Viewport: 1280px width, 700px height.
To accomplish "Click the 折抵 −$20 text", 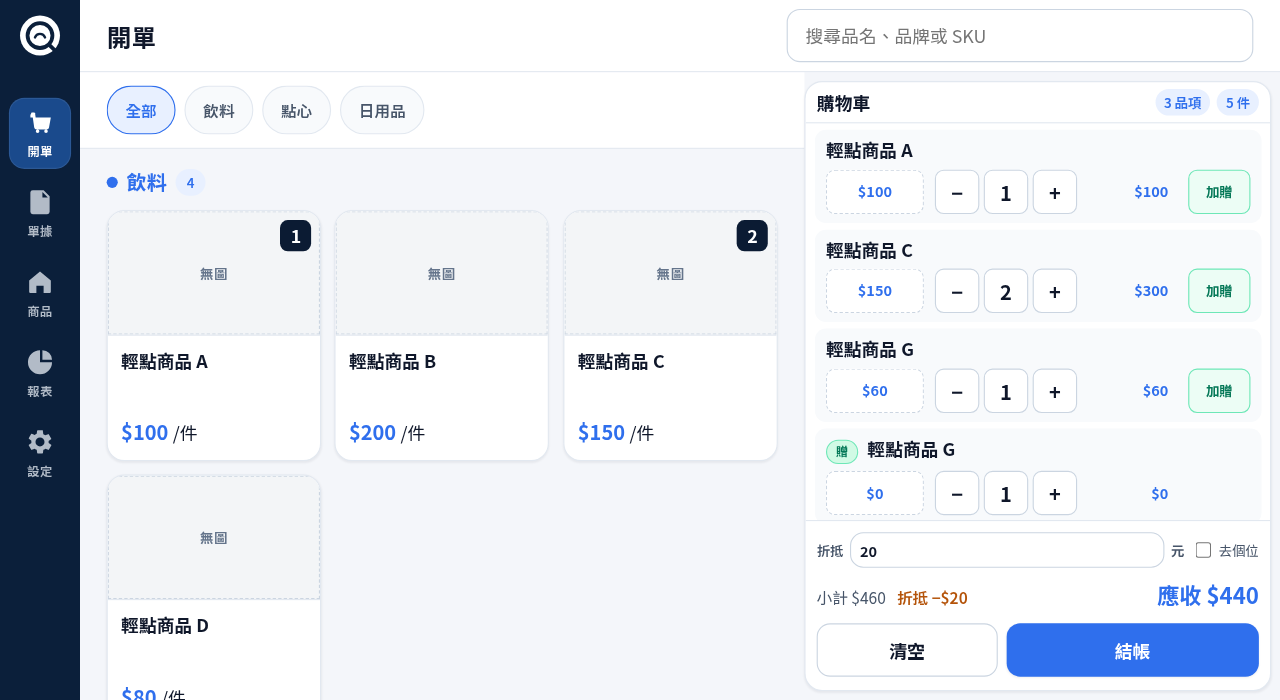I will point(932,597).
